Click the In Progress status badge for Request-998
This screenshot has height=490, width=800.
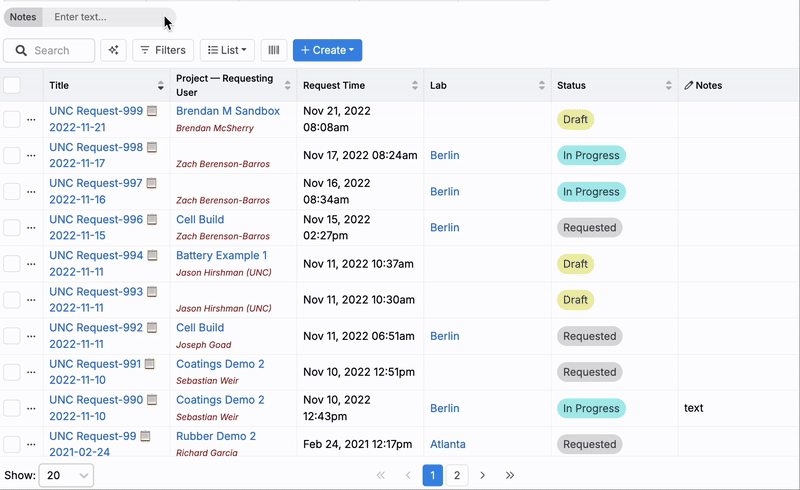click(591, 155)
